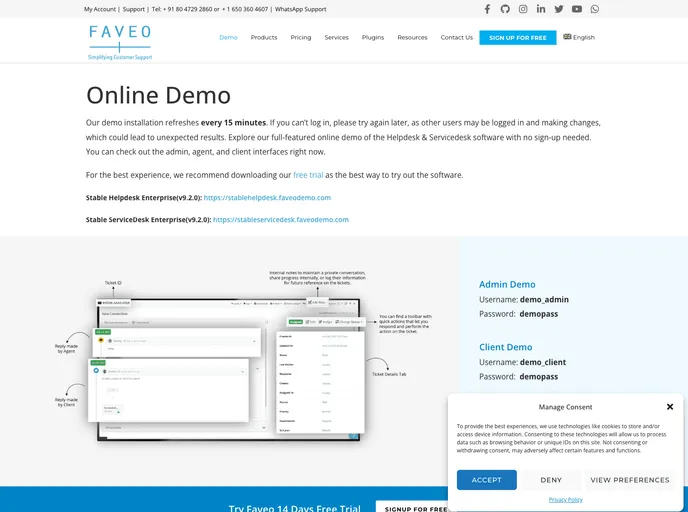Viewport: 688px width, 512px height.
Task: Open the Services menu
Action: pos(337,38)
